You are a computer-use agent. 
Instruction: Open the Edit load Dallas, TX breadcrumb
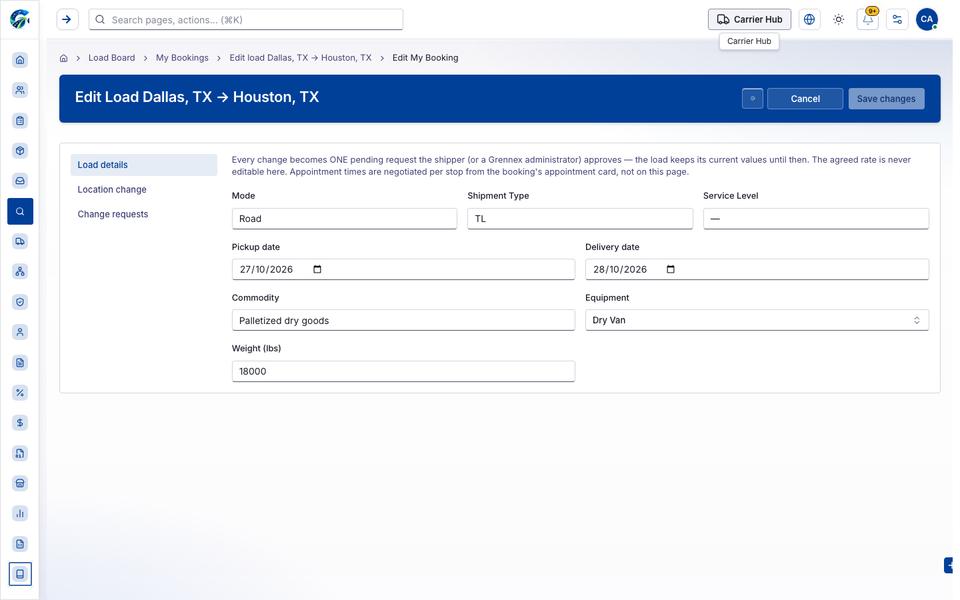[x=301, y=58]
